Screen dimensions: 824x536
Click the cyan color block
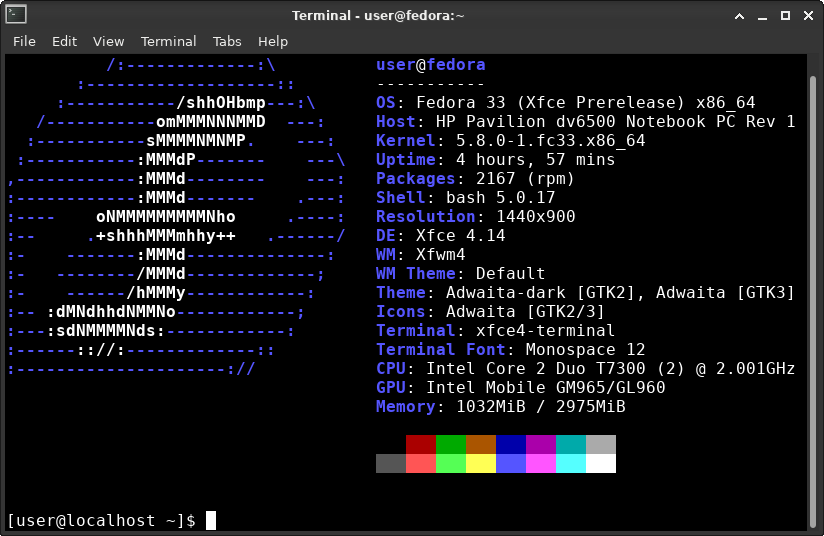click(x=571, y=445)
